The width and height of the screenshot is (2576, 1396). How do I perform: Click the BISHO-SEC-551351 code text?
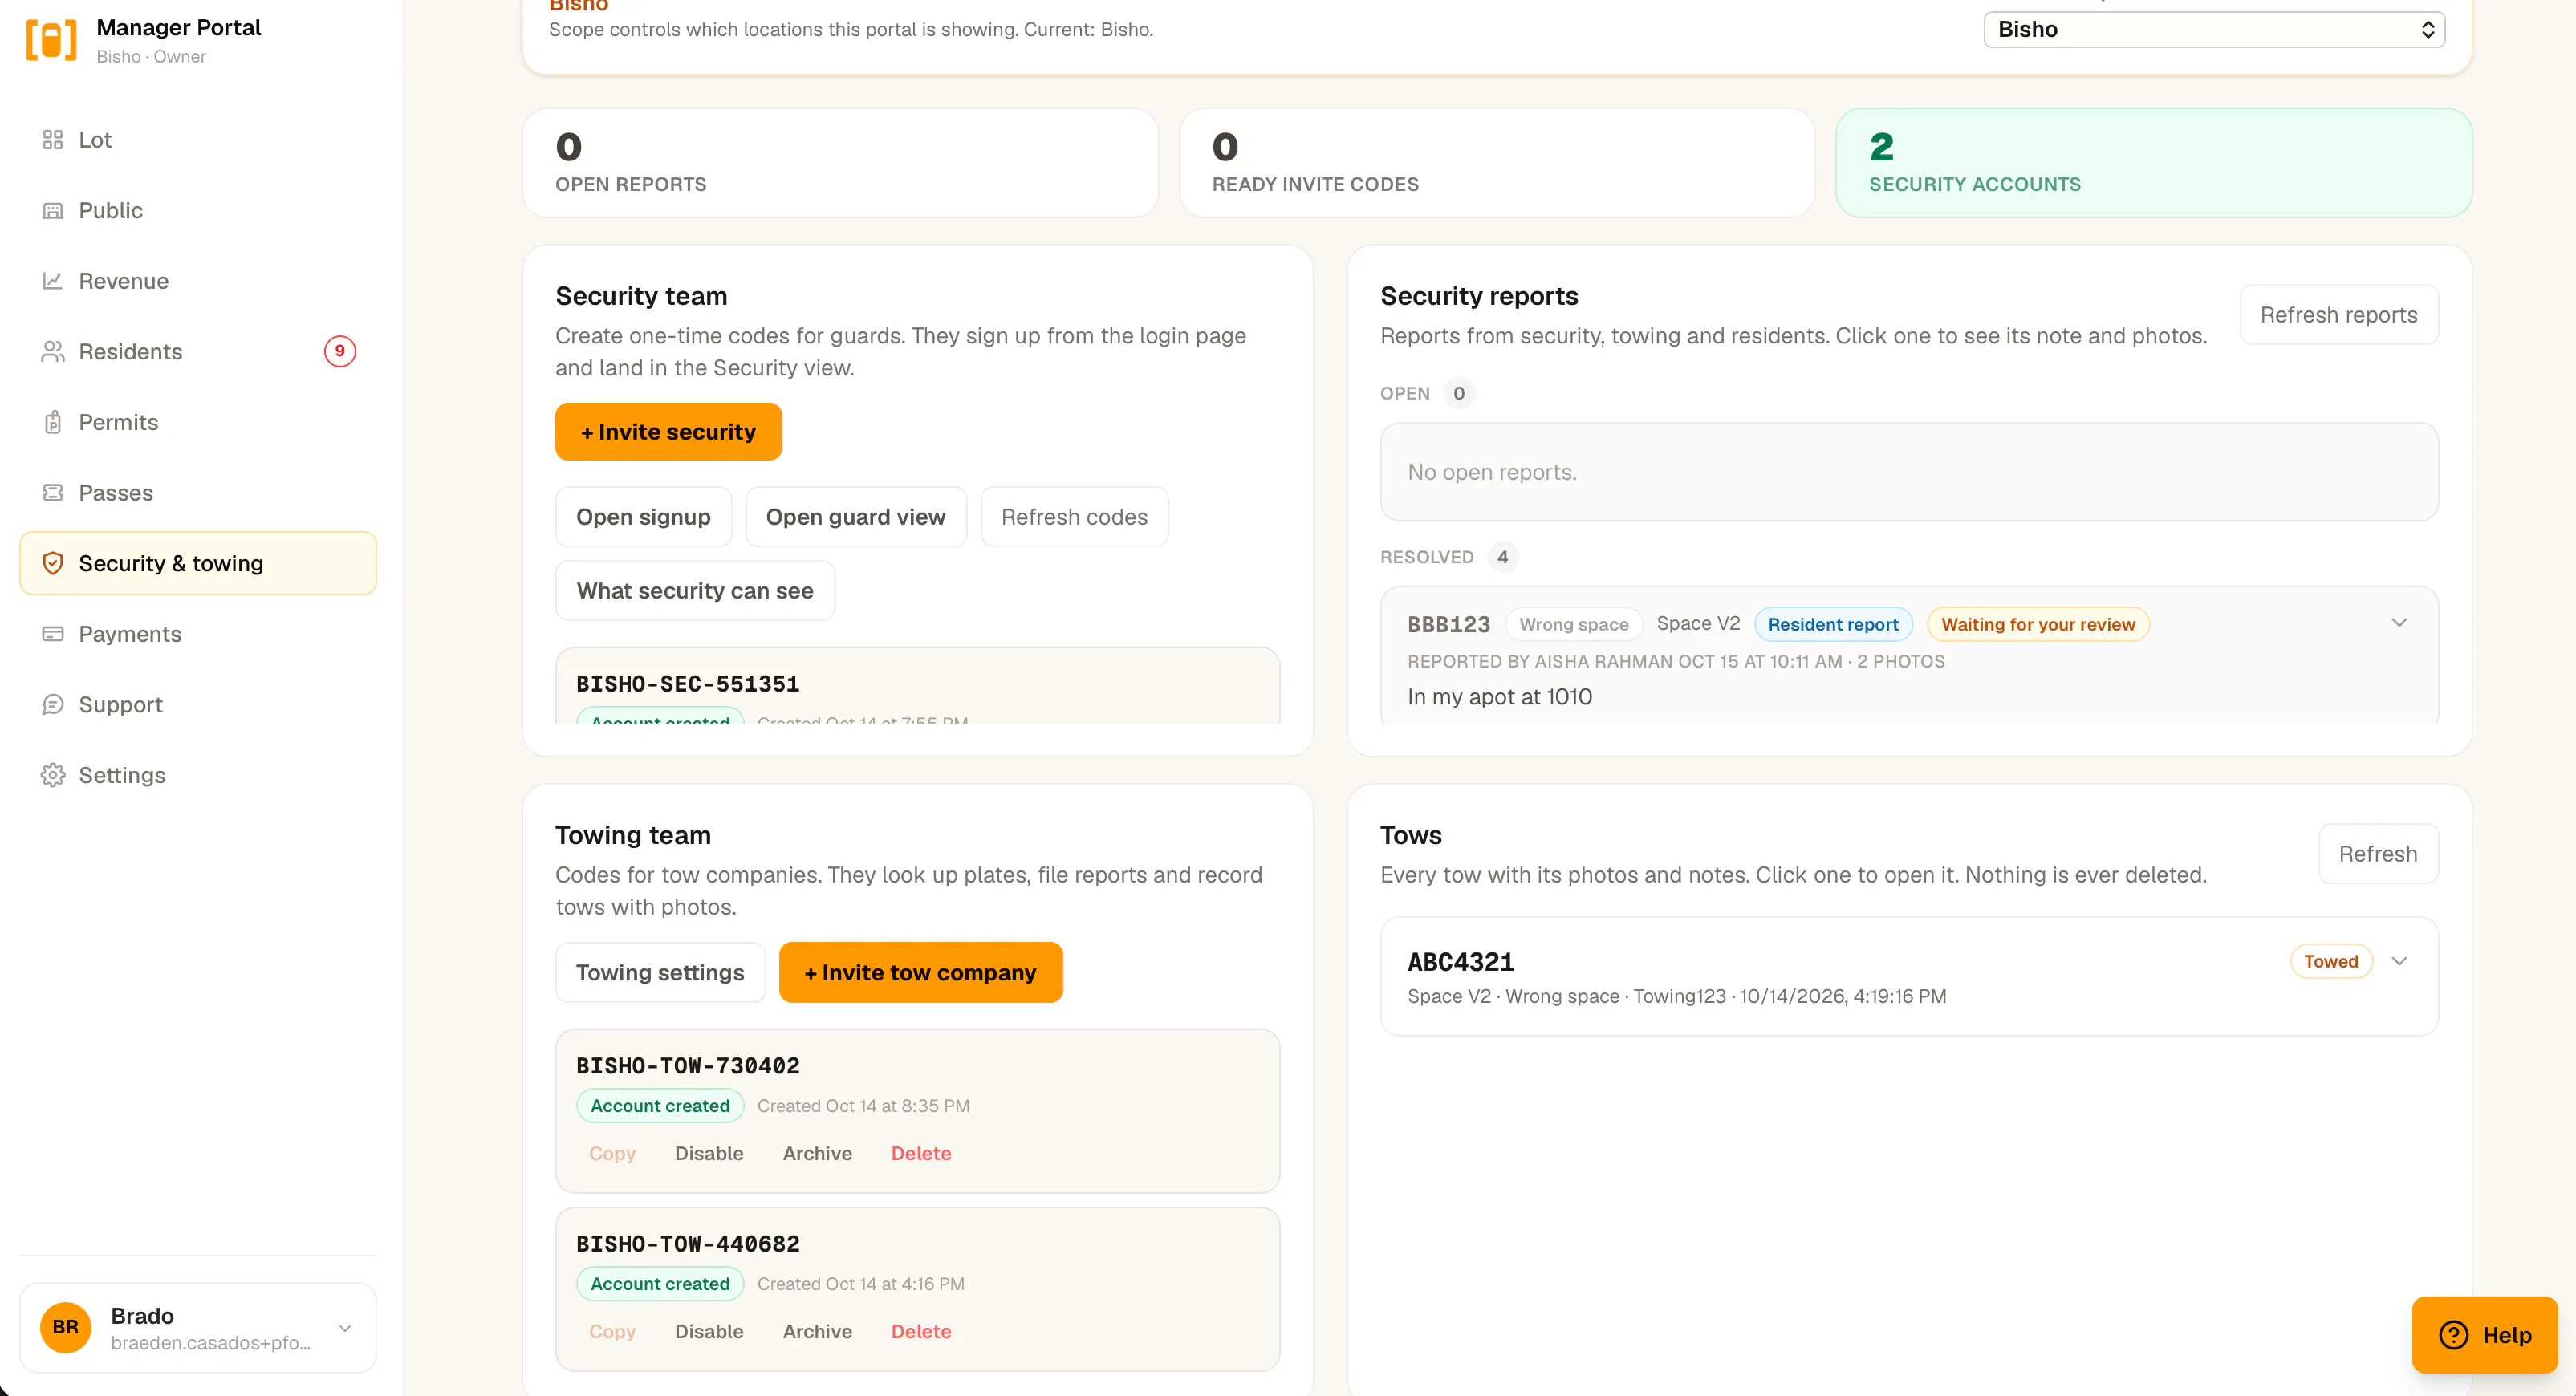coord(688,684)
